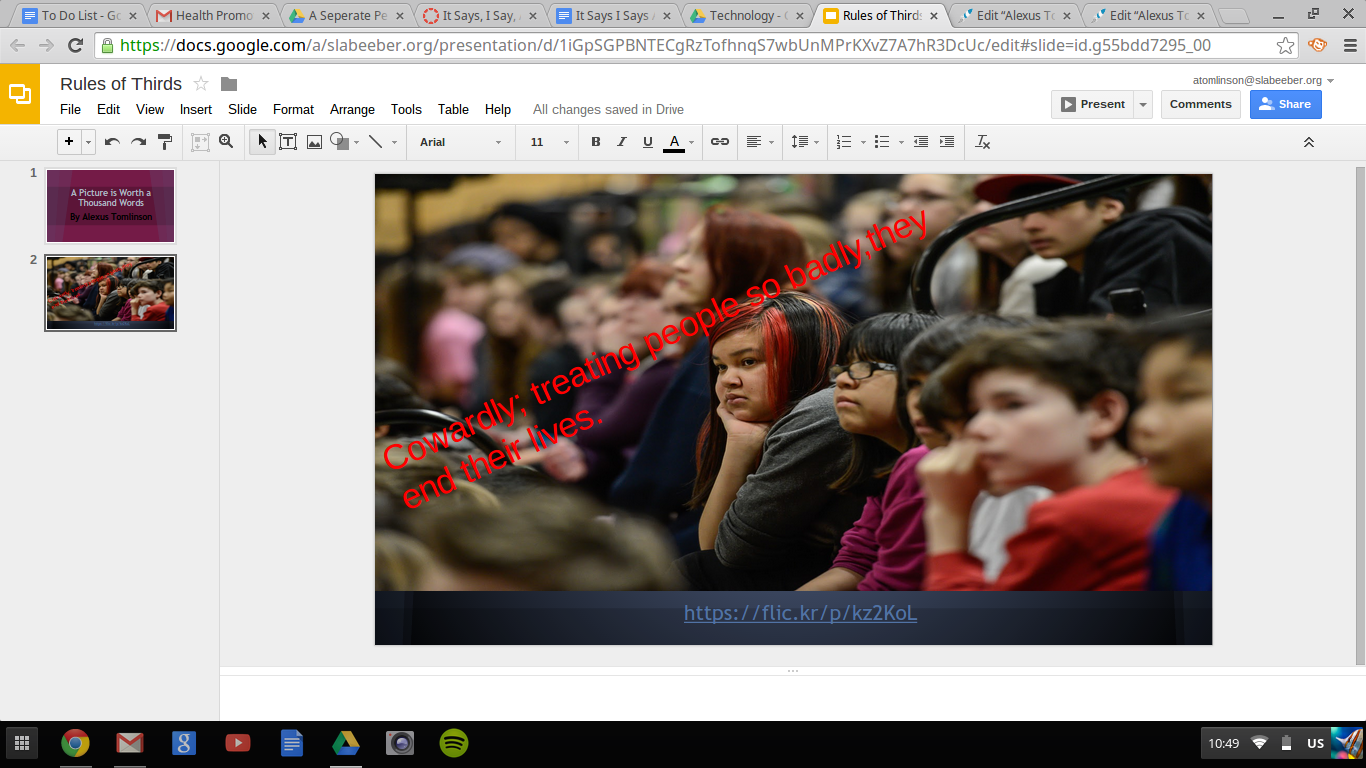Click the clear formatting icon

(x=983, y=142)
